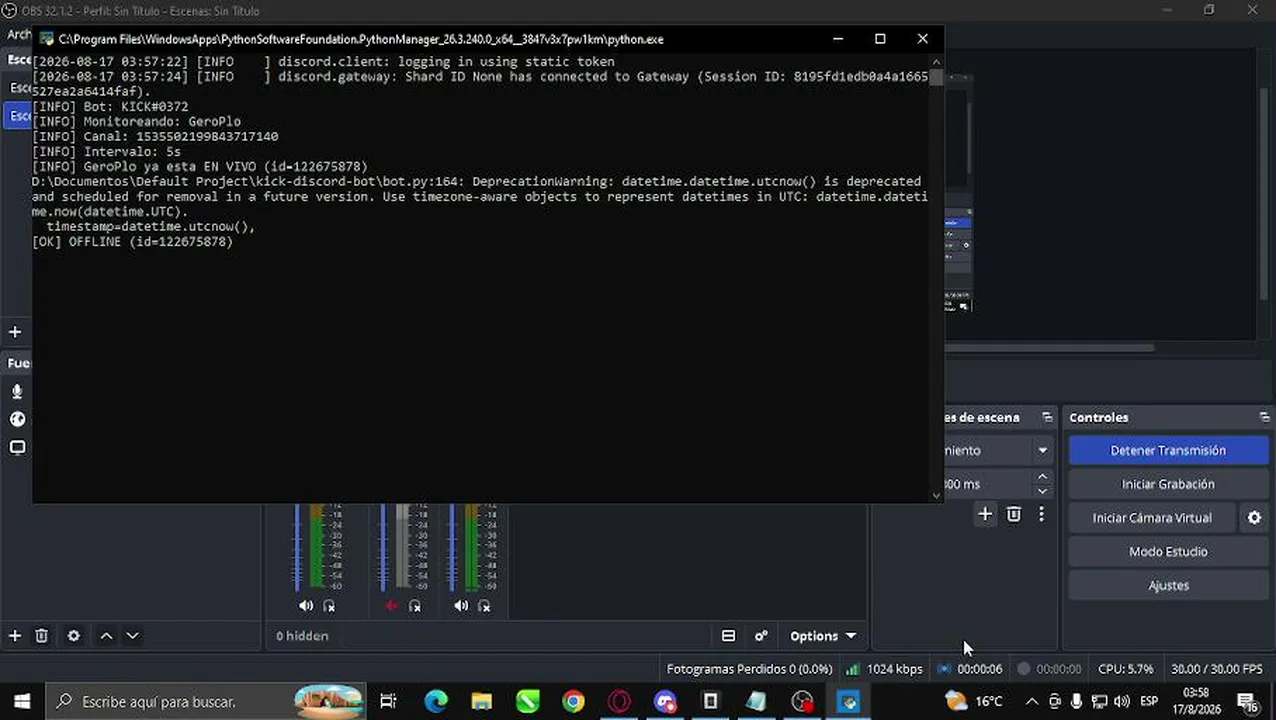Unmute the red muted mixer channel
The image size is (1276, 720).
tap(391, 606)
